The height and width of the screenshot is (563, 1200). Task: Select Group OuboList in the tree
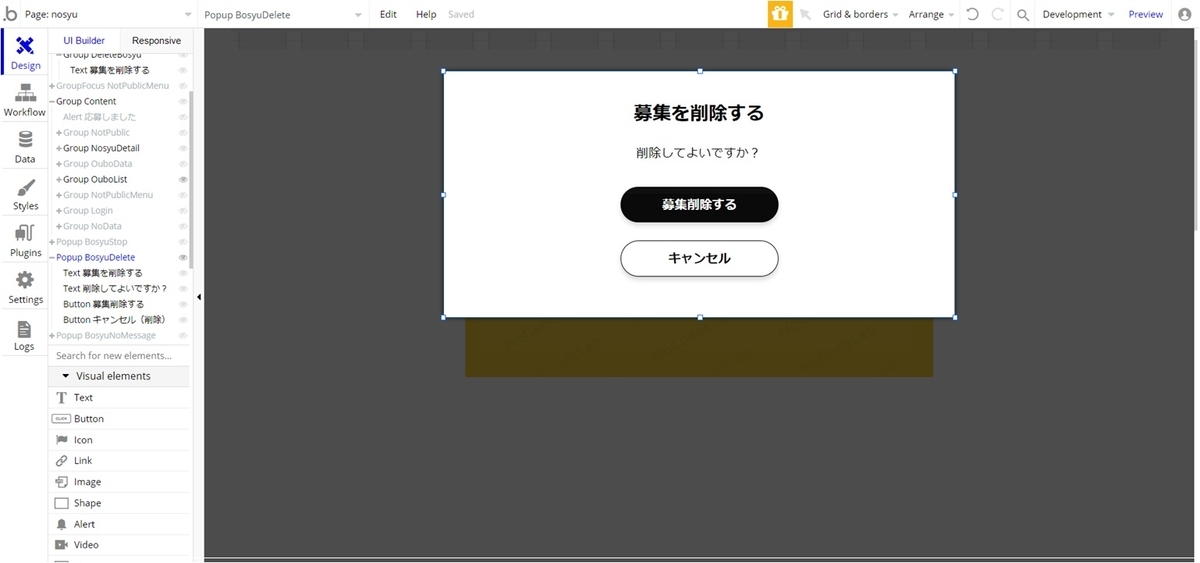point(95,179)
